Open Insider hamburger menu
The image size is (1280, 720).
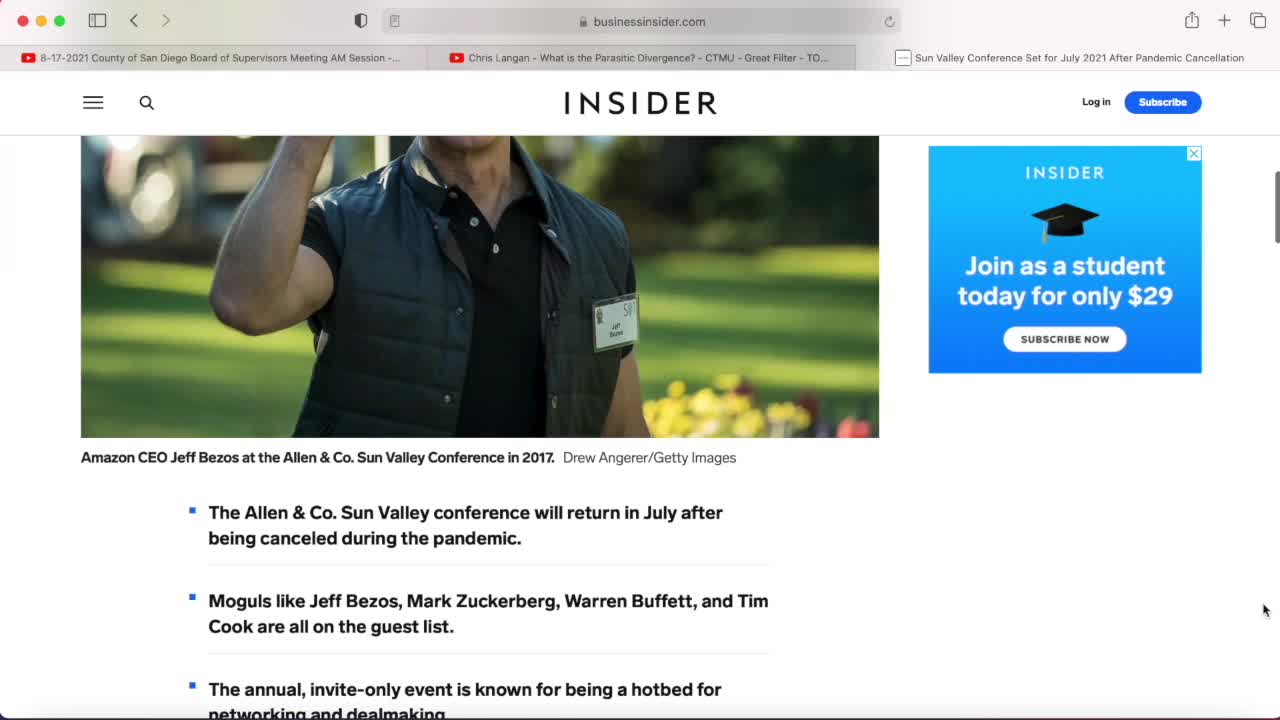tap(93, 102)
